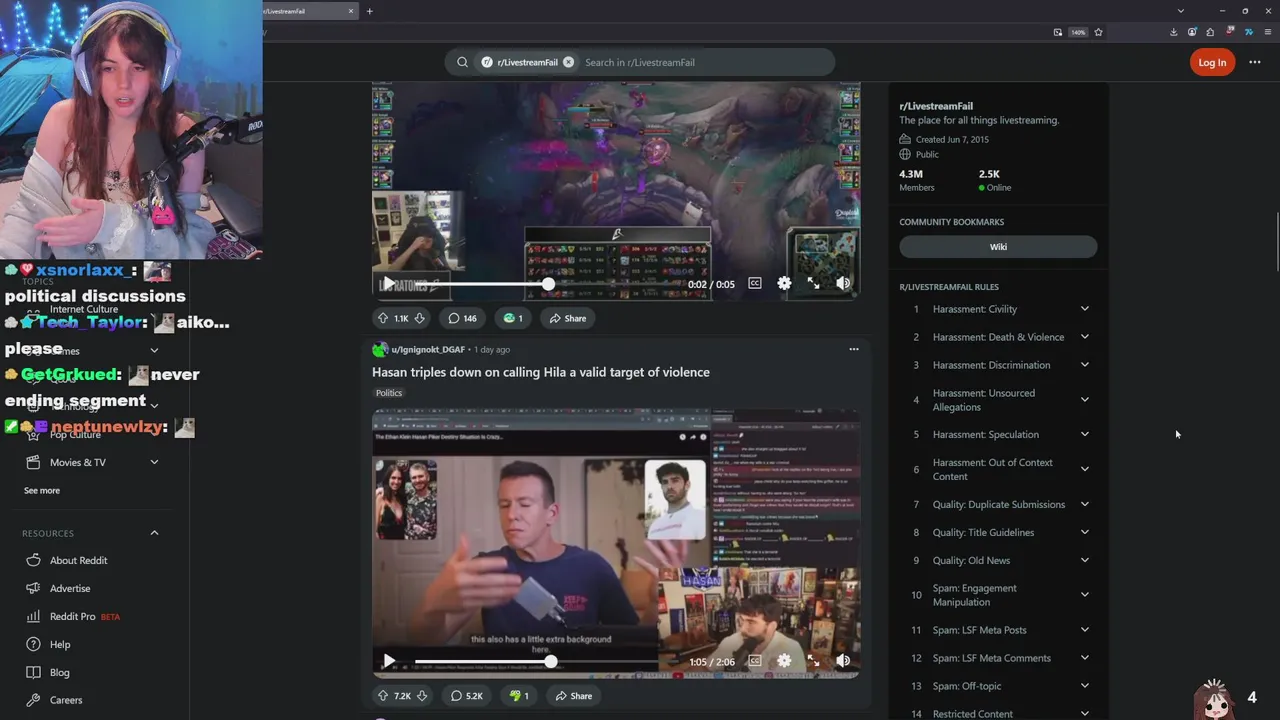The image size is (1280, 720).
Task: Open Blog in sidebar resources
Action: coord(60,673)
